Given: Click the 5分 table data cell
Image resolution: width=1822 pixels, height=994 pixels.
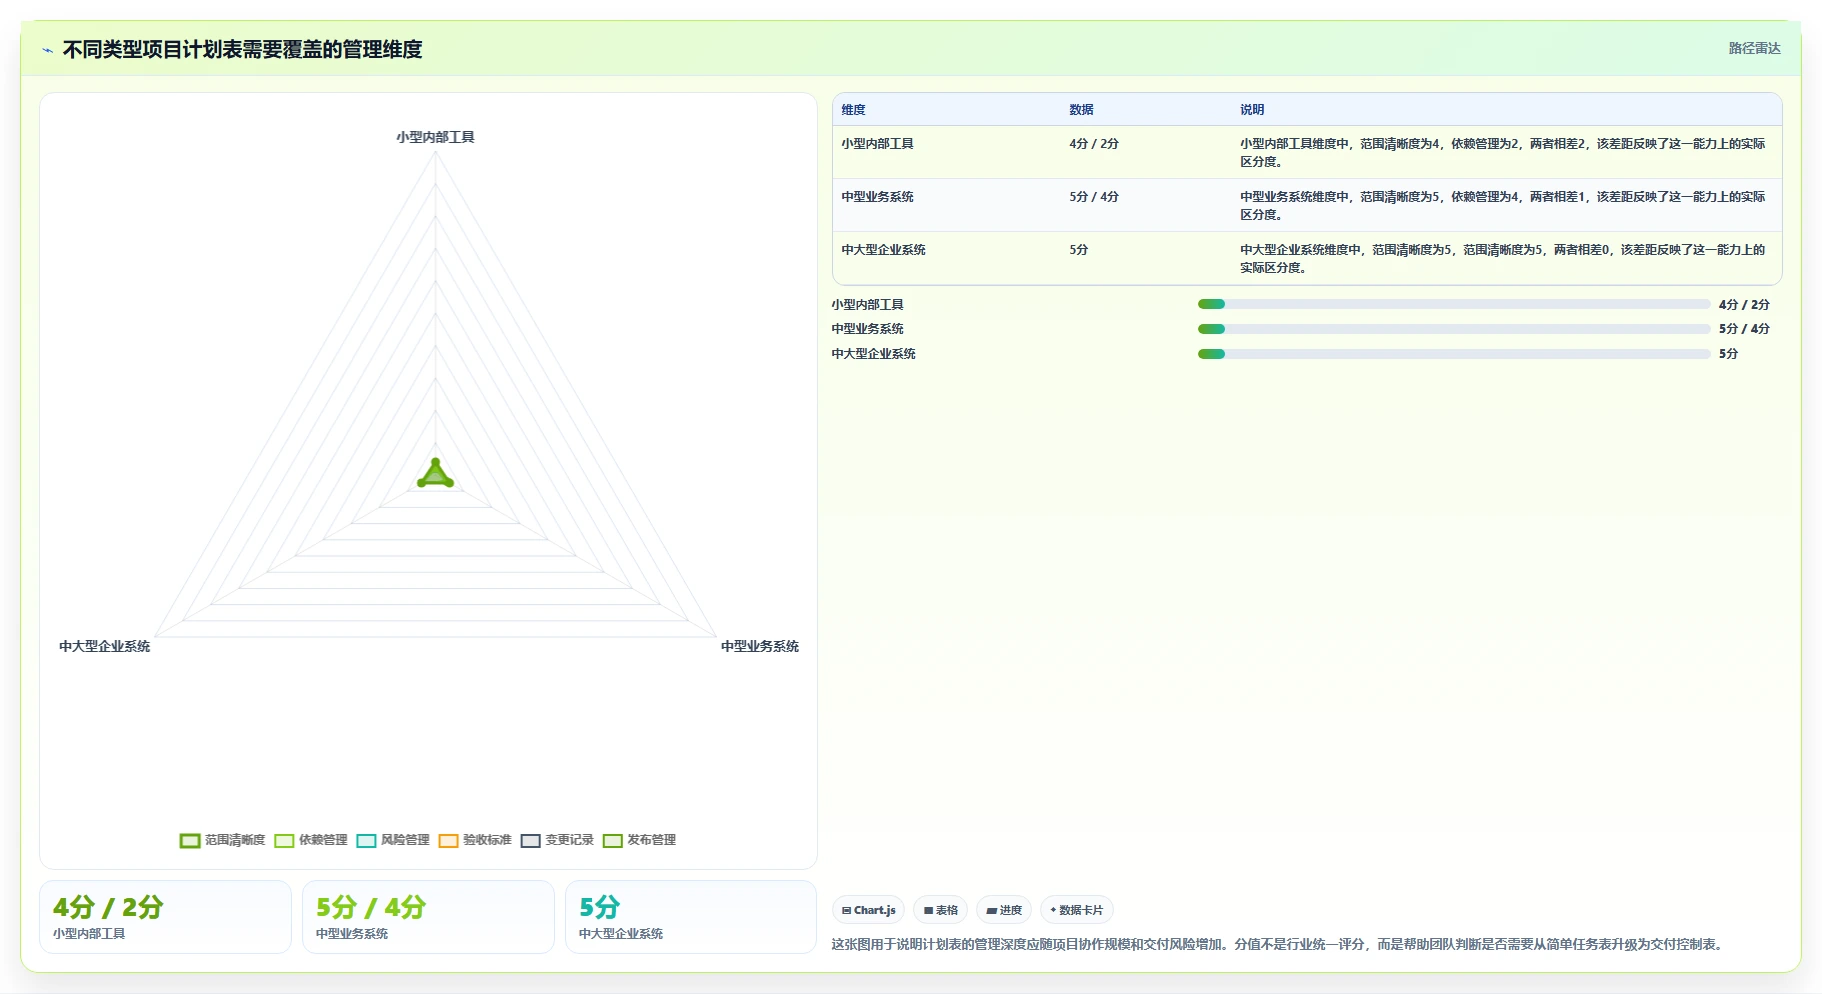Looking at the screenshot, I should tap(1078, 250).
